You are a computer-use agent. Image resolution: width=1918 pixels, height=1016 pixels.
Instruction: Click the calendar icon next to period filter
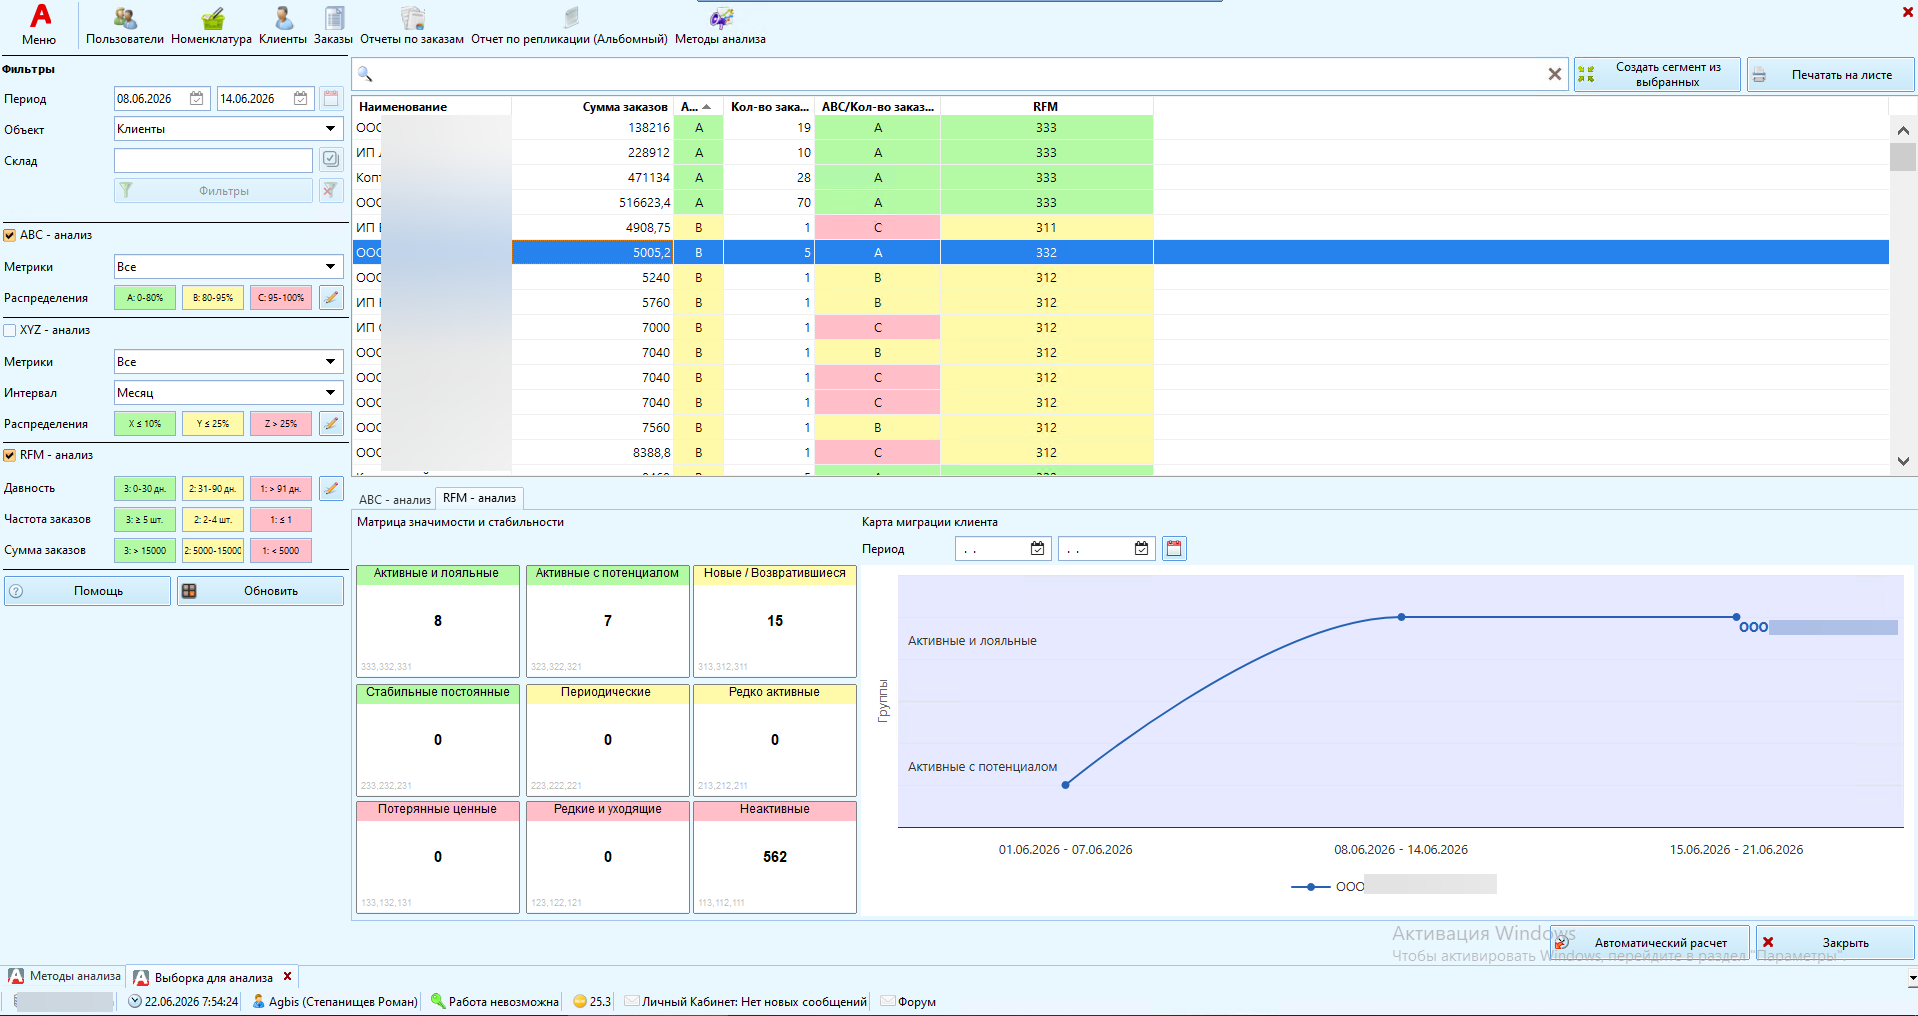pyautogui.click(x=331, y=98)
